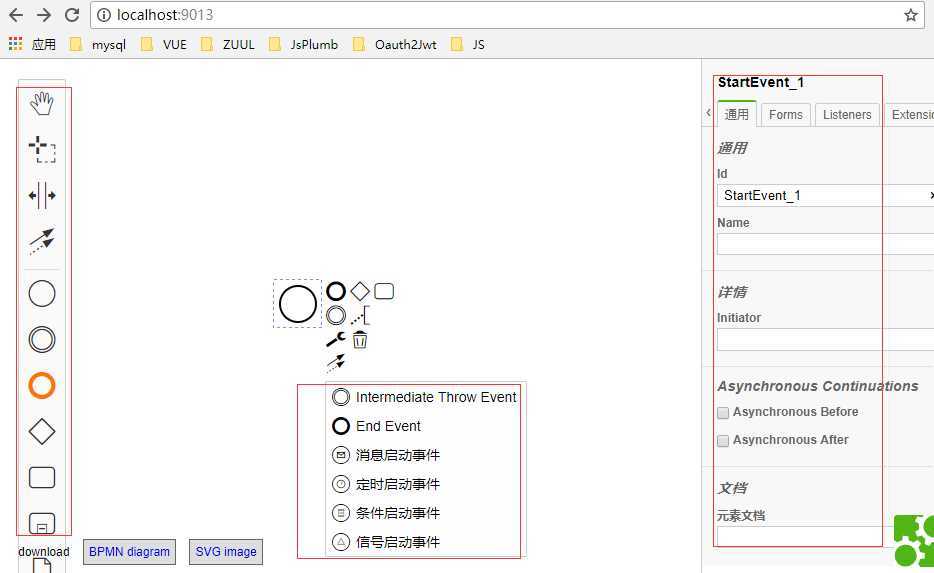Reload the page
The width and height of the screenshot is (934, 573).
(72, 15)
